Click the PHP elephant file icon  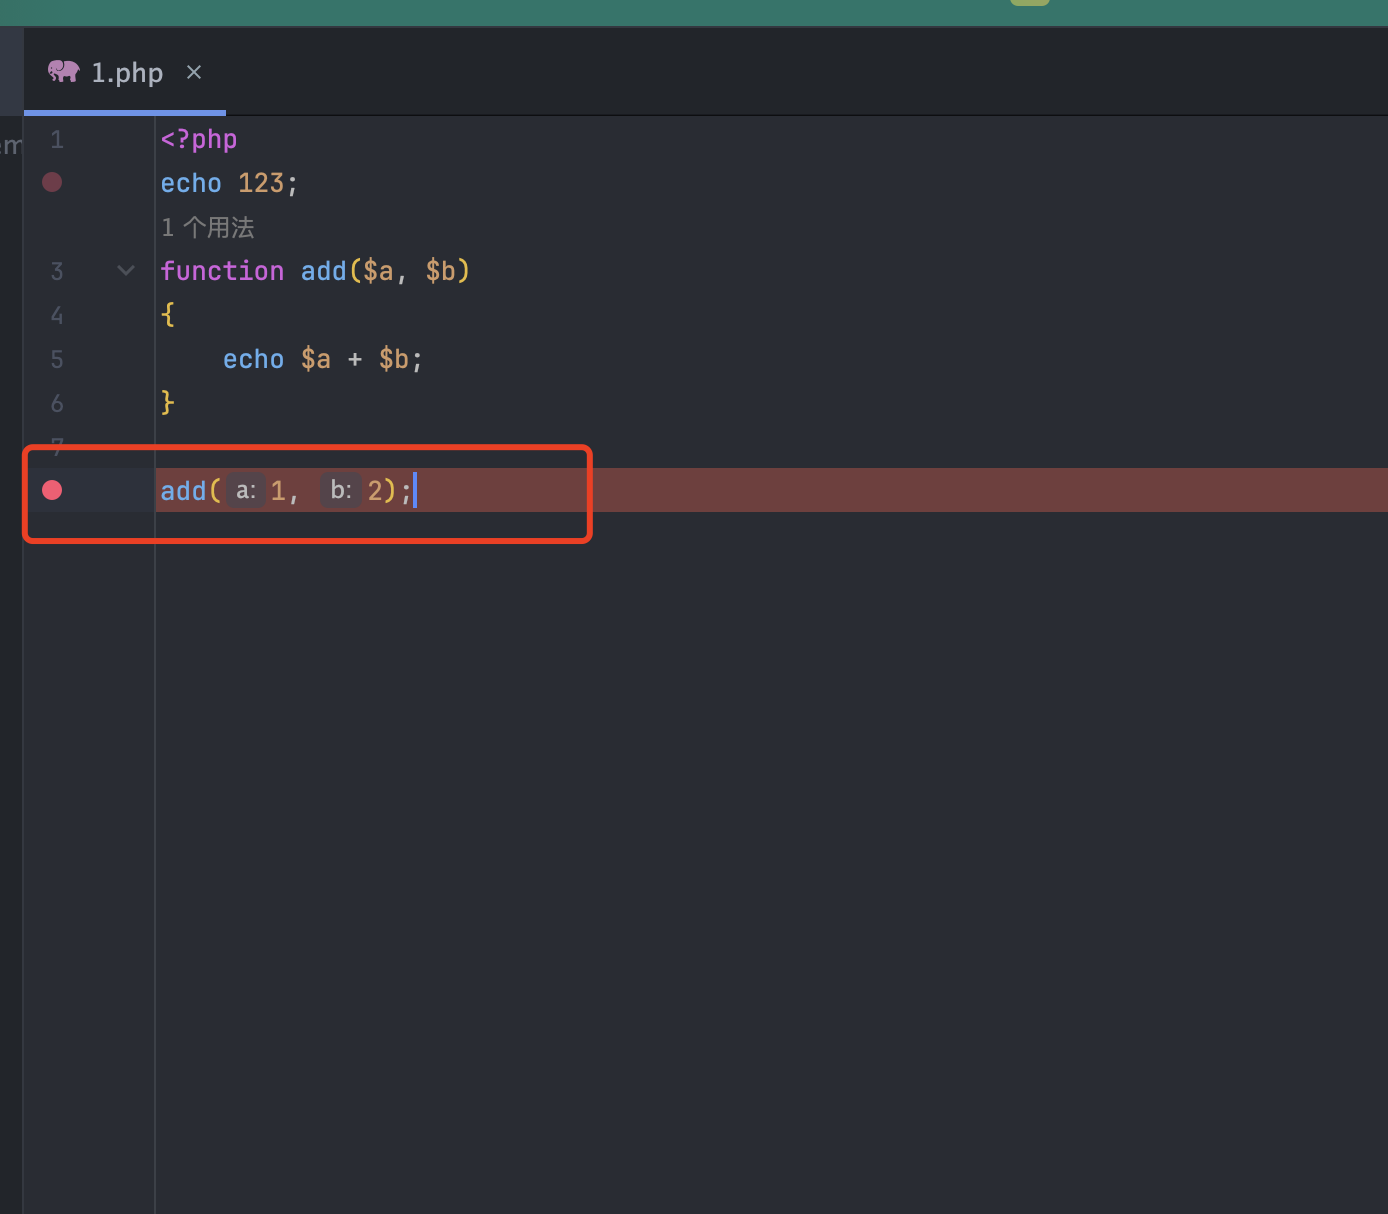63,71
